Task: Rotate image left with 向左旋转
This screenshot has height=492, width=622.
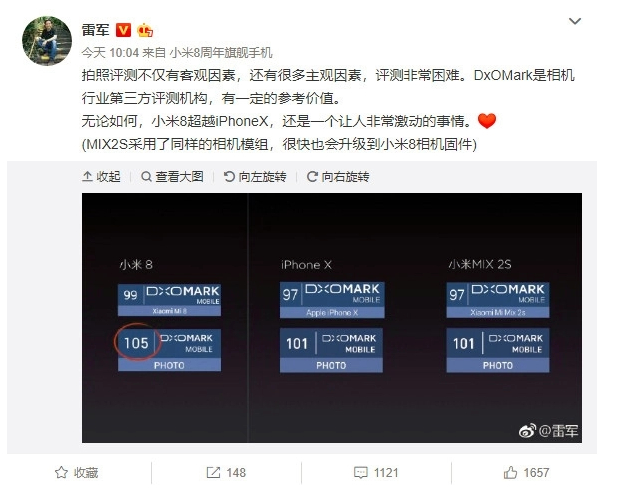Action: click(x=255, y=177)
